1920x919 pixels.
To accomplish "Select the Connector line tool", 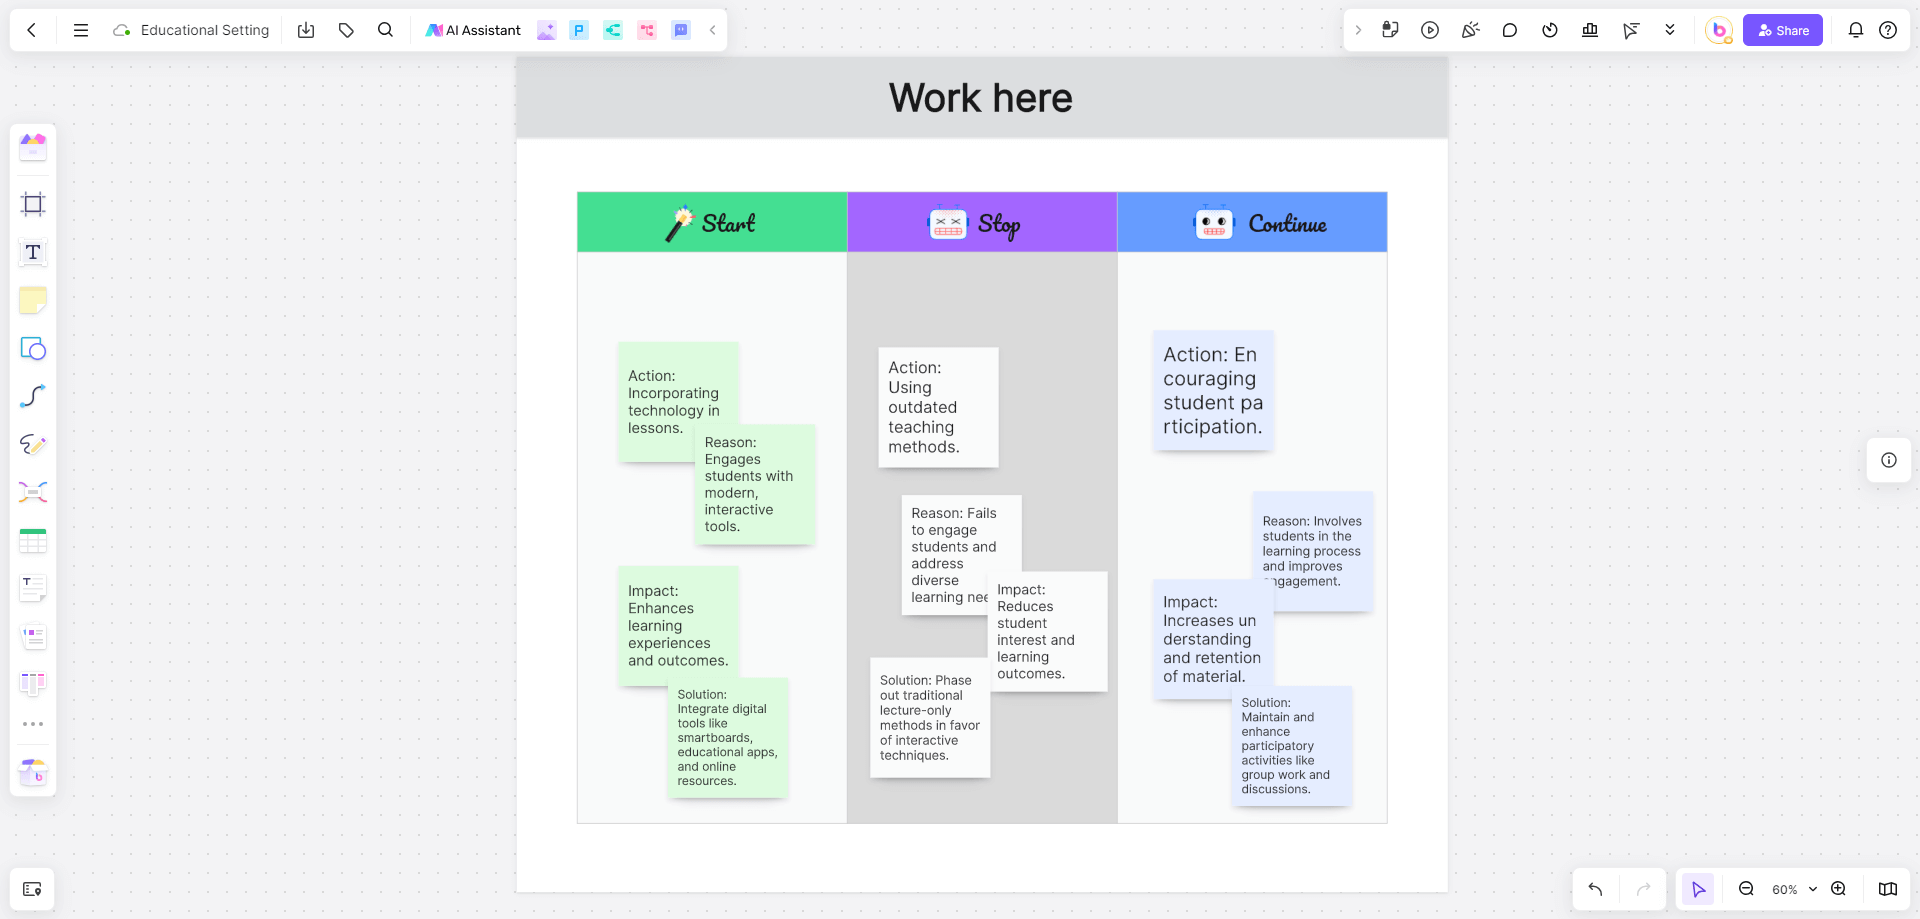I will tap(33, 396).
